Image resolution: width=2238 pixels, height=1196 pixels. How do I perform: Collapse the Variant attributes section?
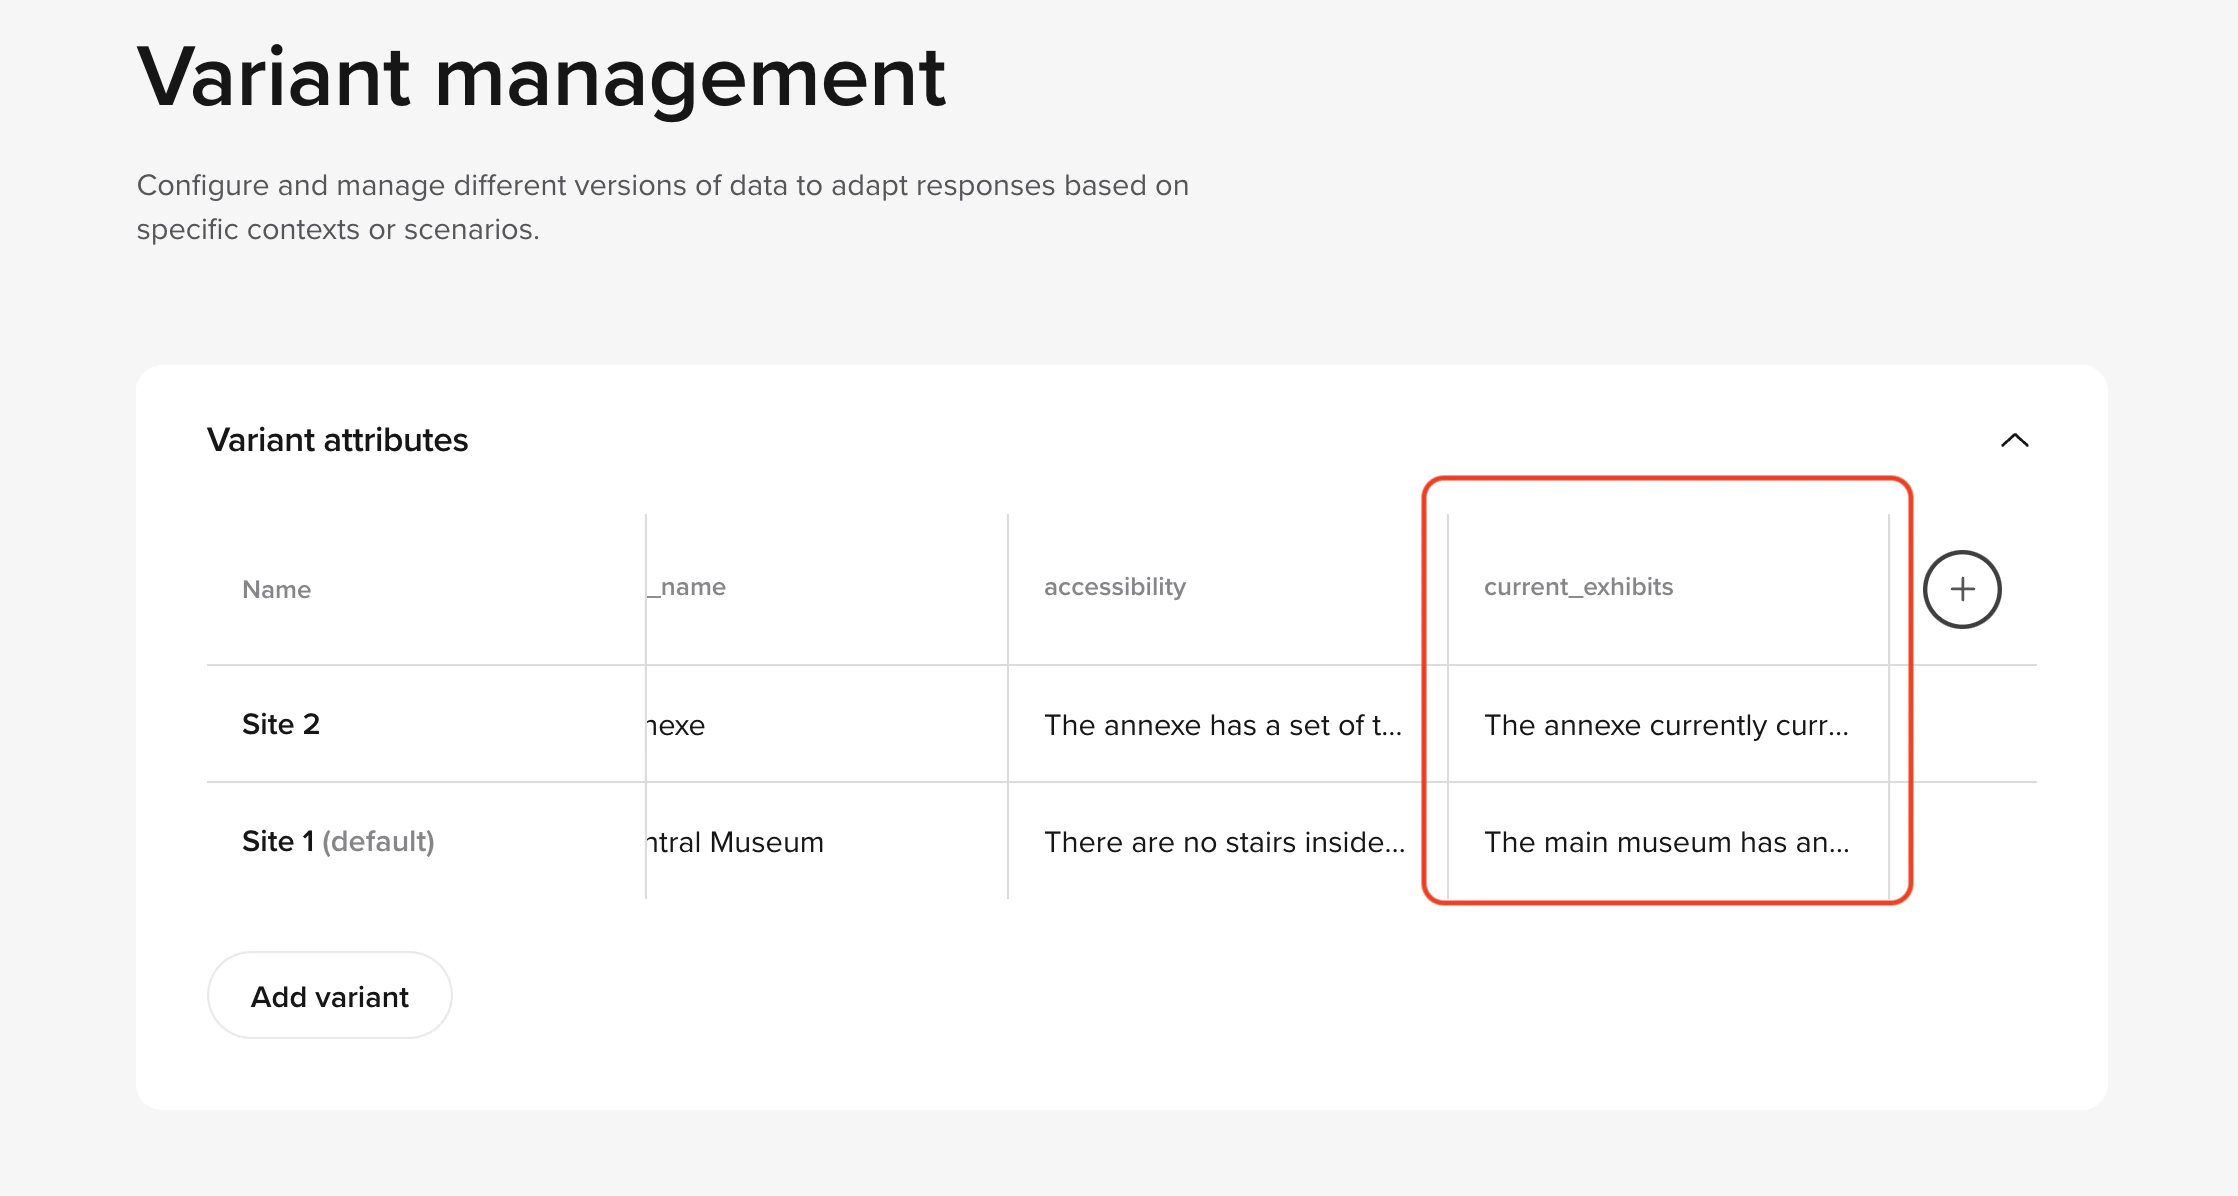point(2014,440)
